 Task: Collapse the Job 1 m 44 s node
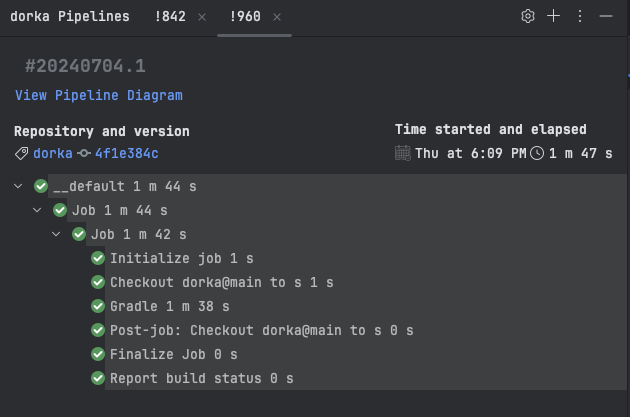tap(37, 210)
